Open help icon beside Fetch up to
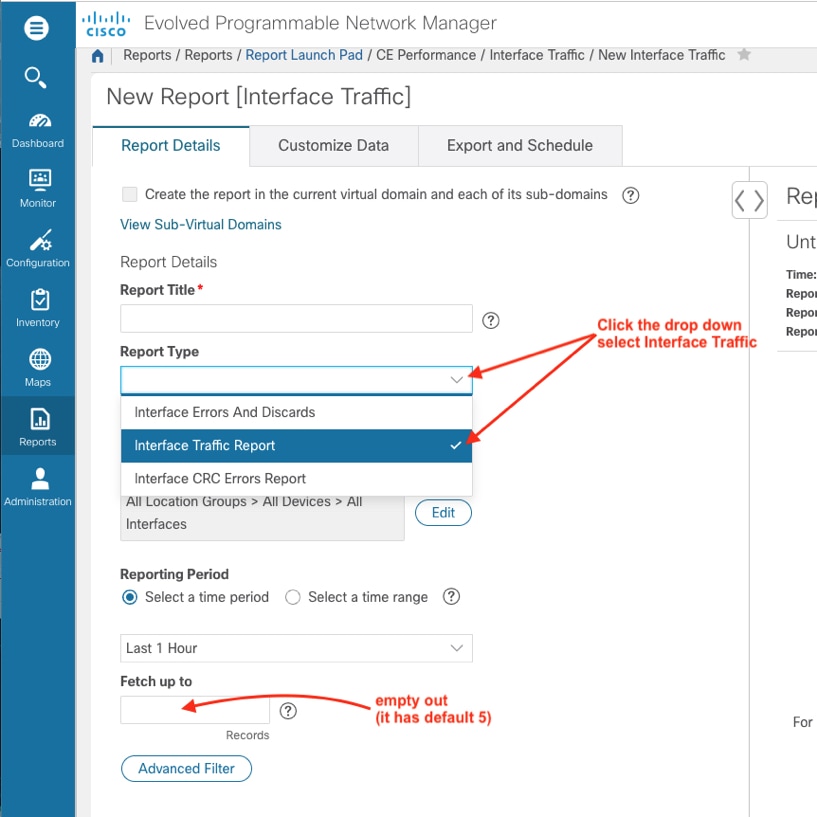This screenshot has height=817, width=817. (288, 711)
